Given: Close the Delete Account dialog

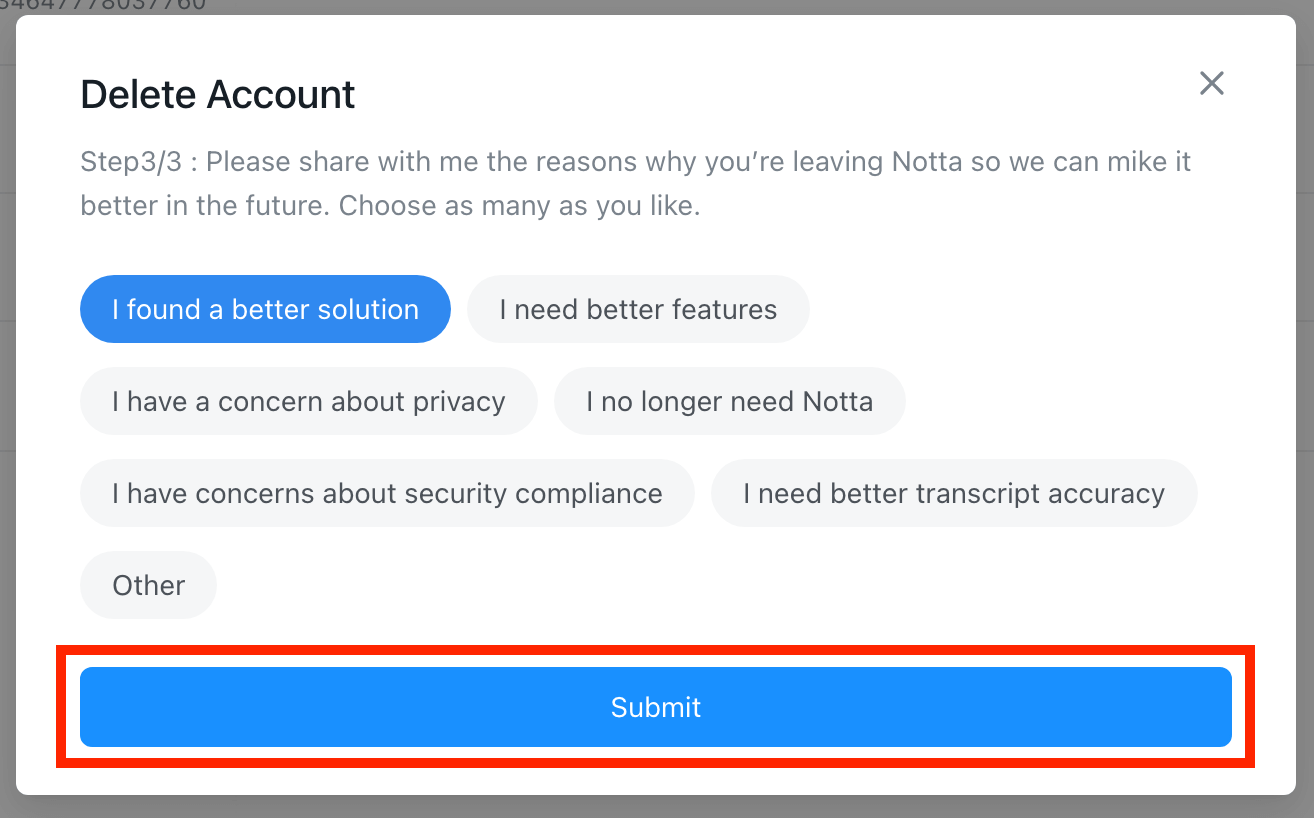Looking at the screenshot, I should pos(1211,83).
